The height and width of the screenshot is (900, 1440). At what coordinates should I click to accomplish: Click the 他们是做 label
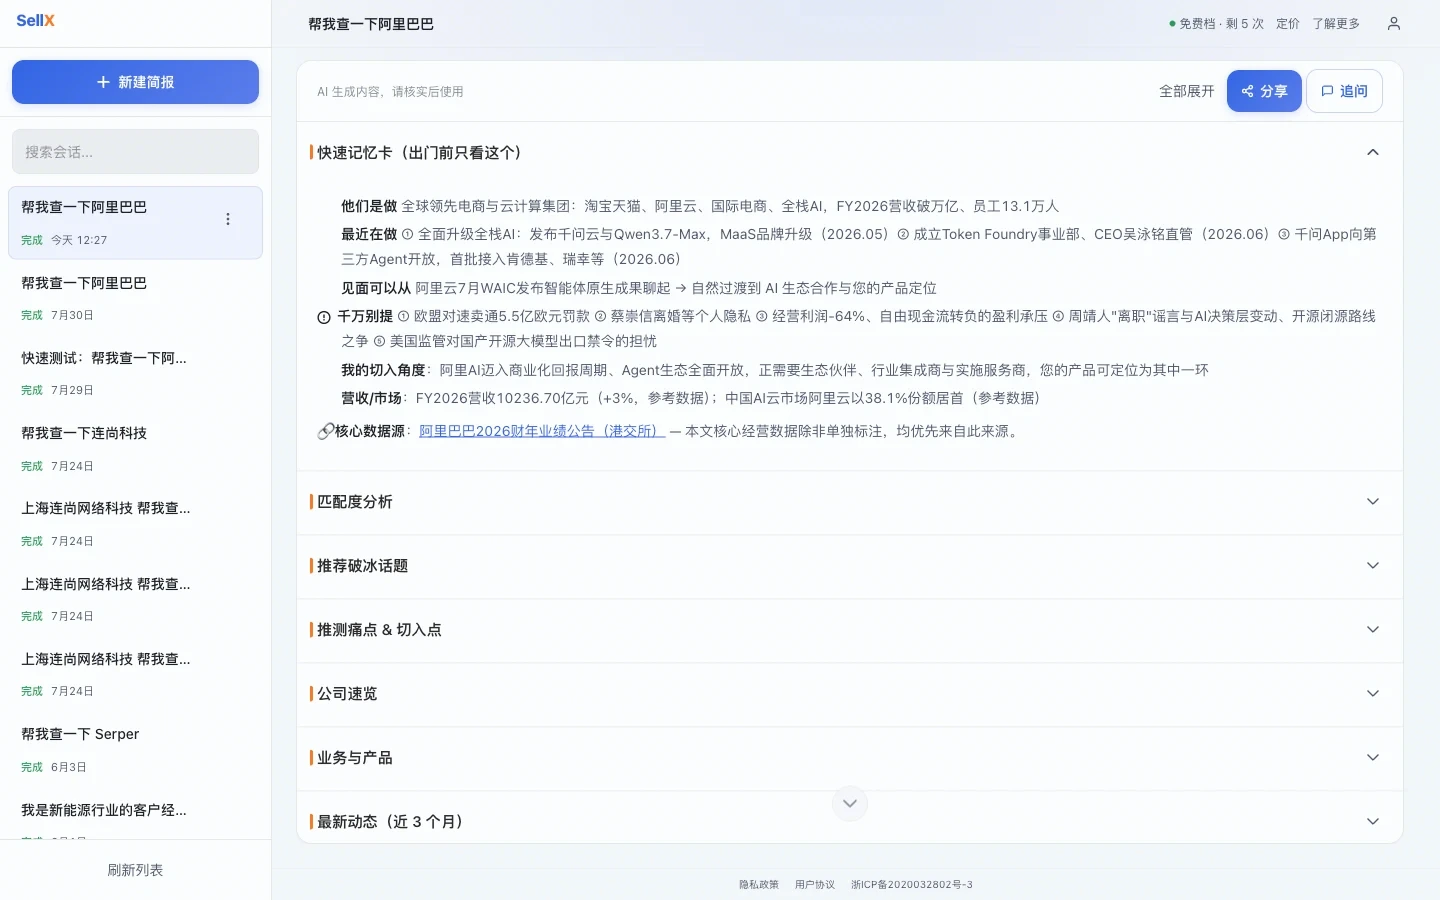(x=369, y=206)
